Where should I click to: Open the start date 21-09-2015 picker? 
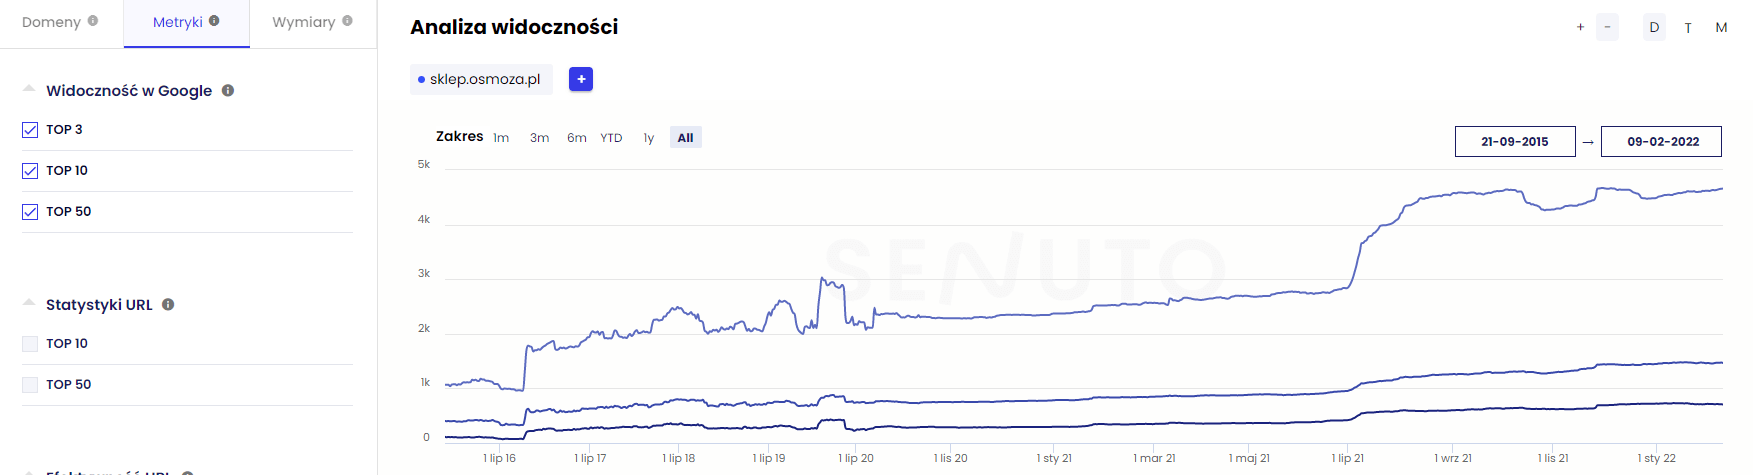pyautogui.click(x=1514, y=142)
